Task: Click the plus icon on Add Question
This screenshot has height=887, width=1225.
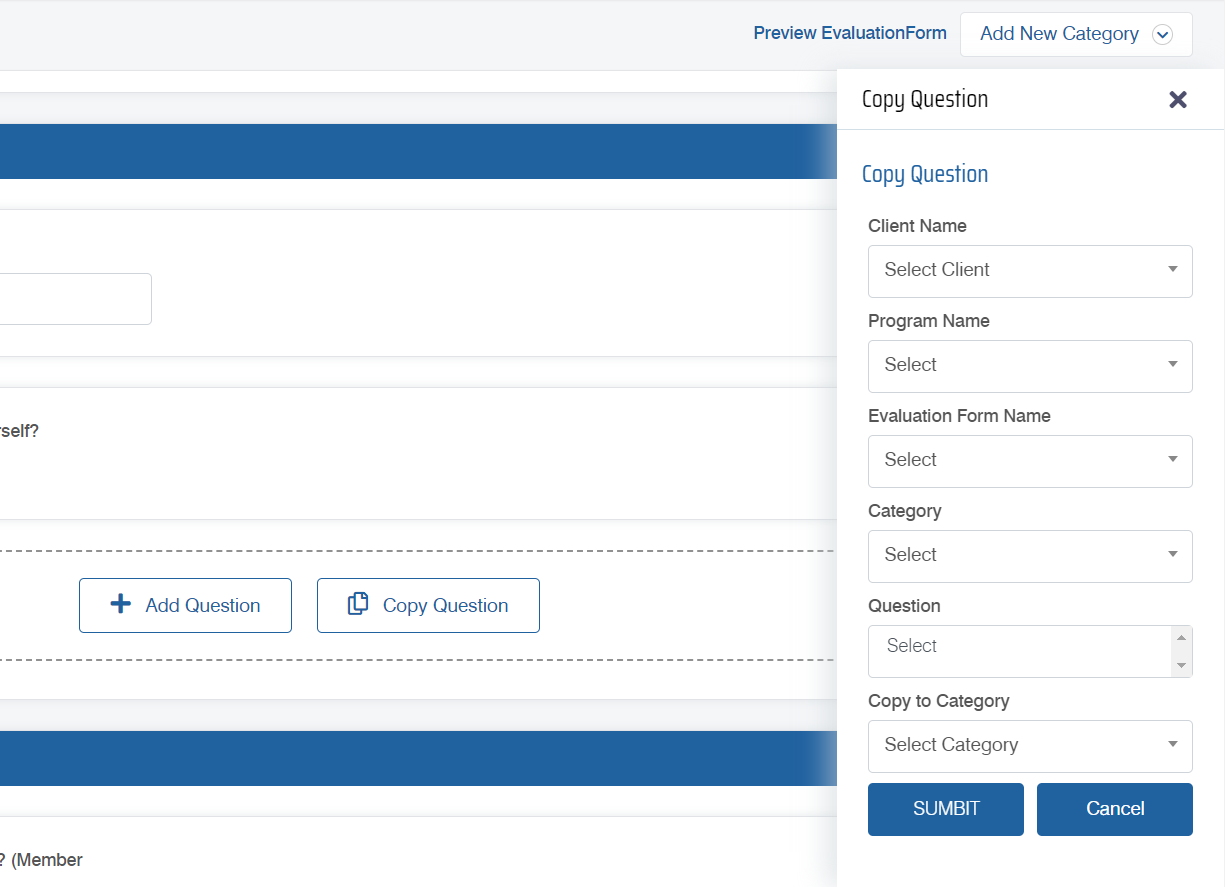Action: click(x=120, y=604)
